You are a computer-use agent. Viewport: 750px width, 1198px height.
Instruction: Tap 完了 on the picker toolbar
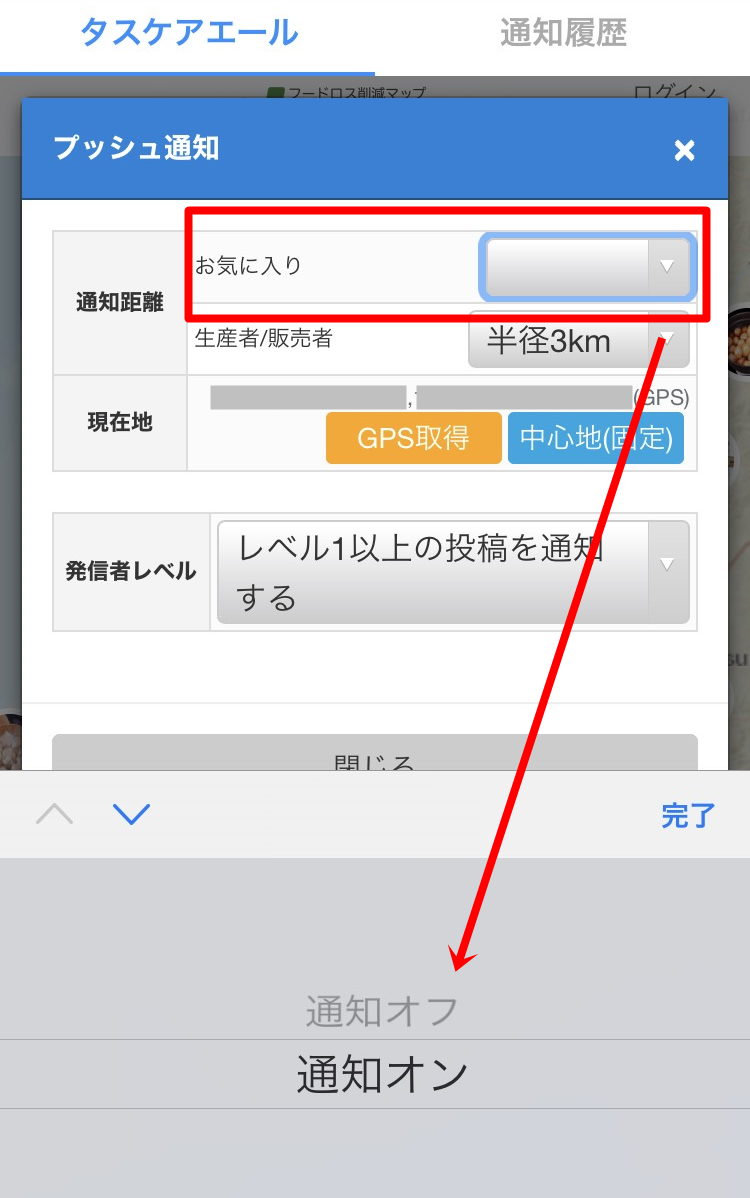click(688, 815)
